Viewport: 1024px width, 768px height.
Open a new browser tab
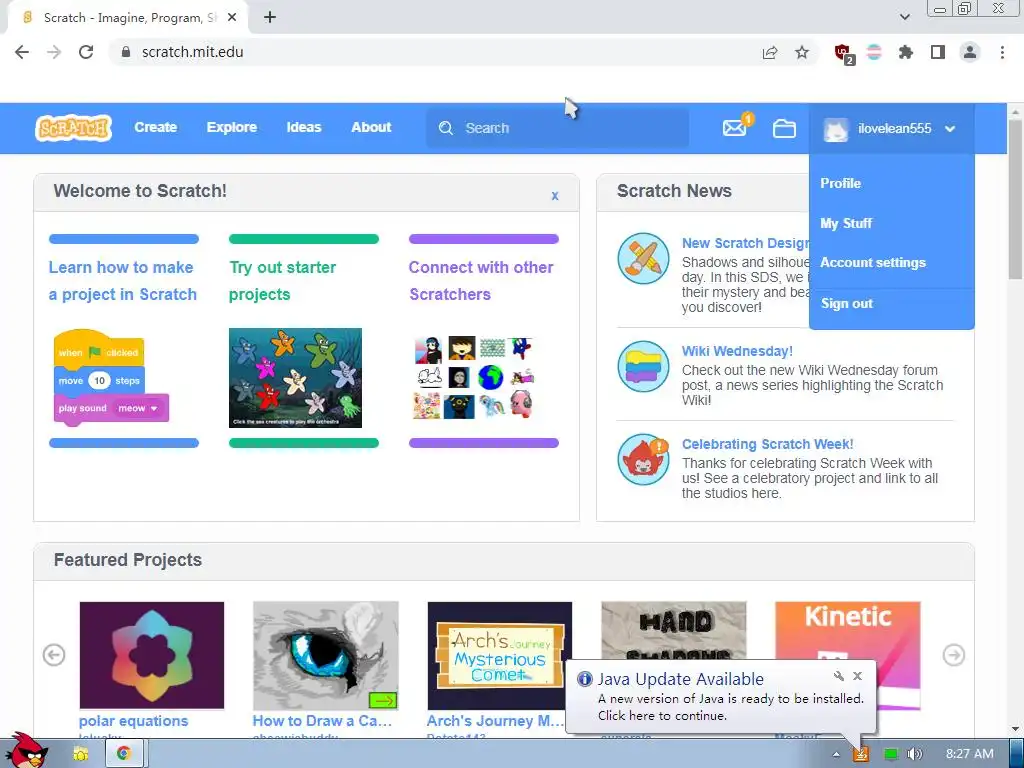[270, 18]
